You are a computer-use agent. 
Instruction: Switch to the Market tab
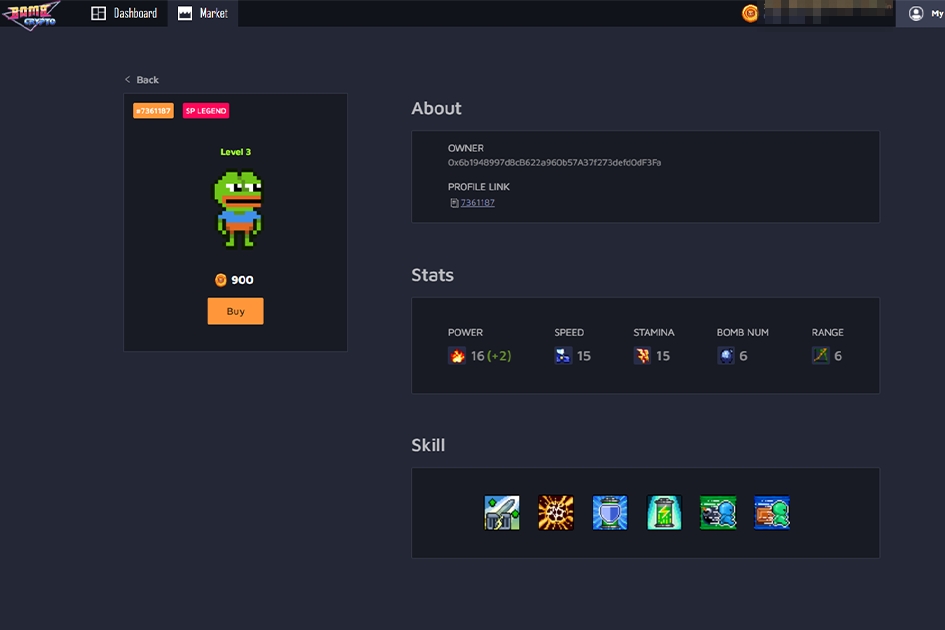(202, 13)
